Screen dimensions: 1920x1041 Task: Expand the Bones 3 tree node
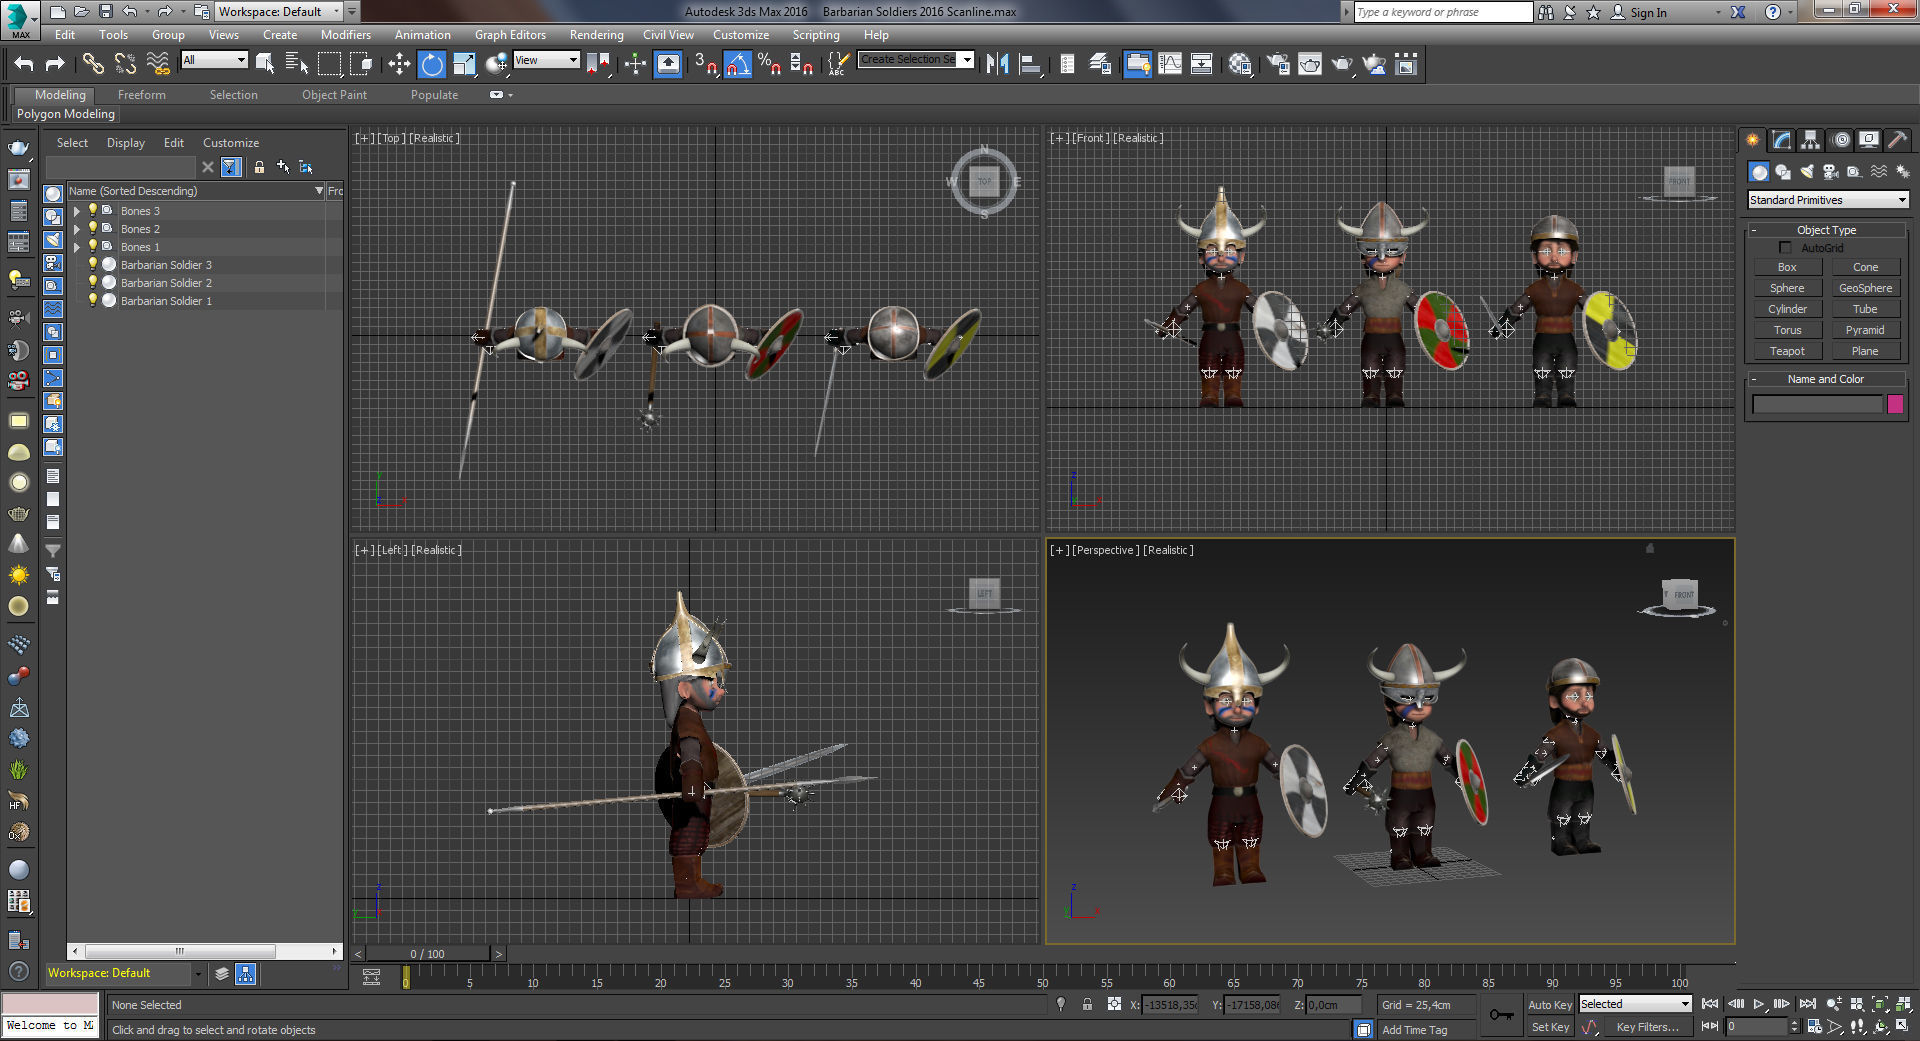(x=77, y=211)
